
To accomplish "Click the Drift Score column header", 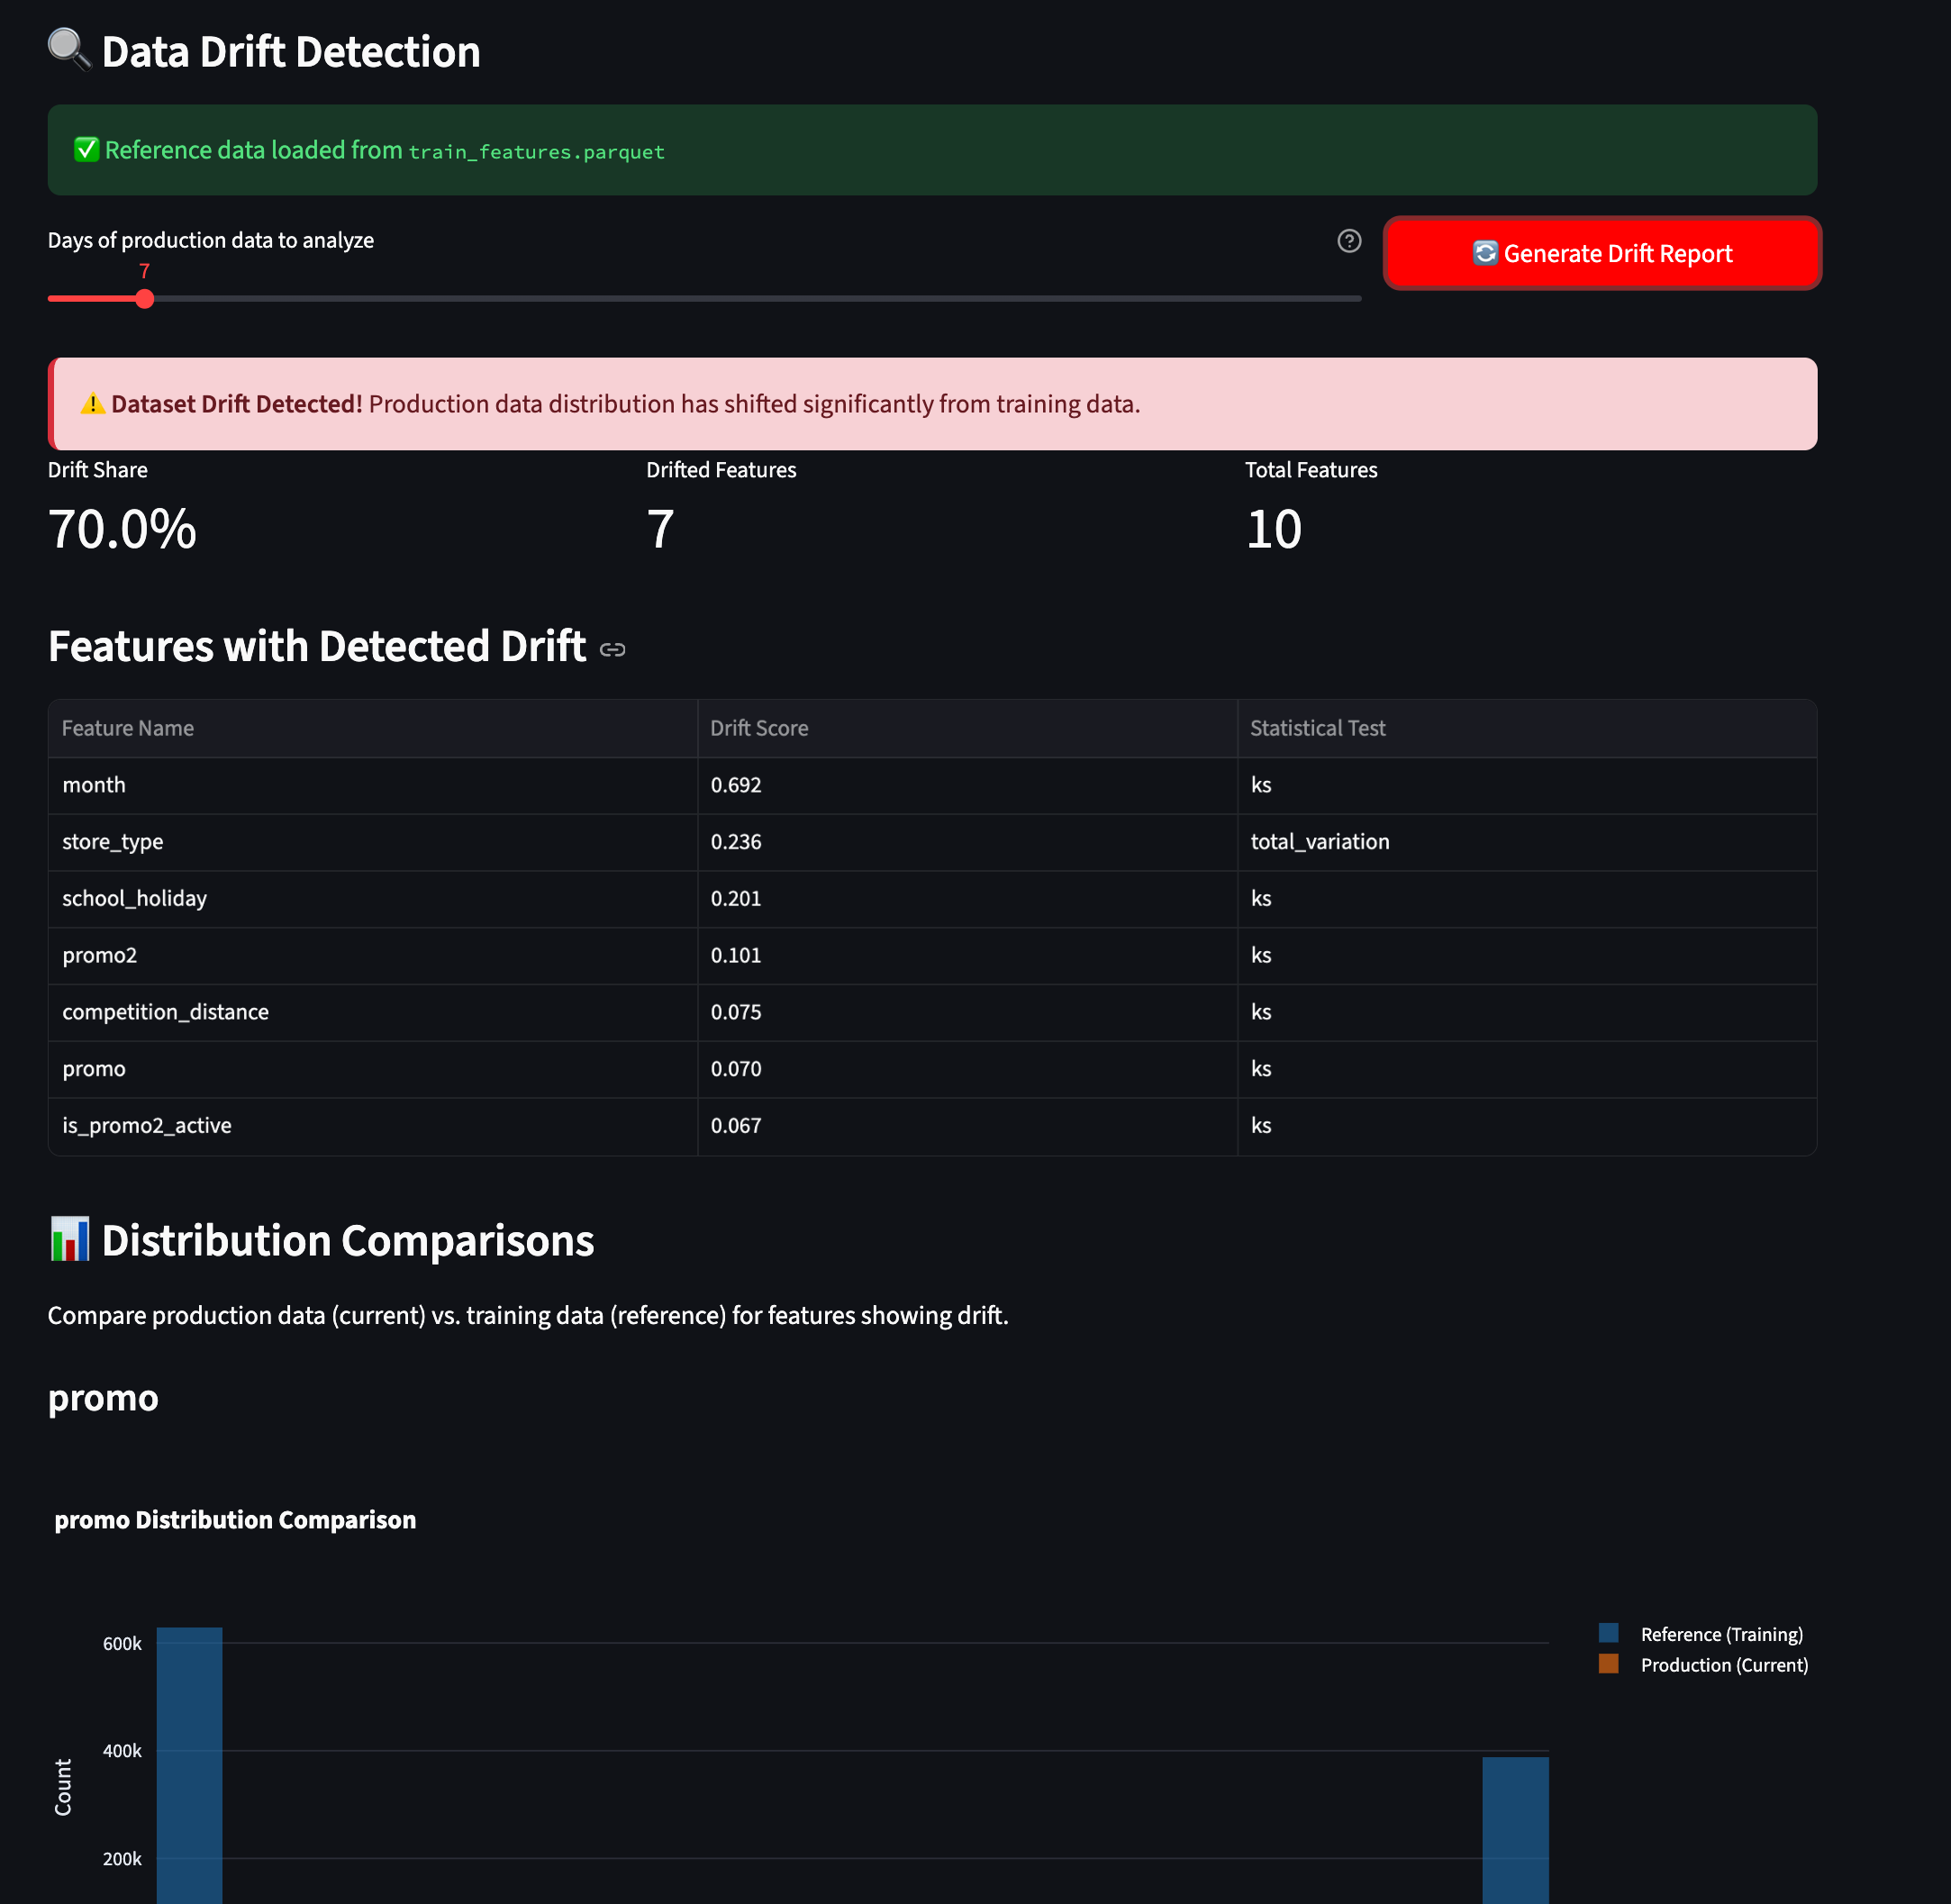I will click(x=759, y=728).
